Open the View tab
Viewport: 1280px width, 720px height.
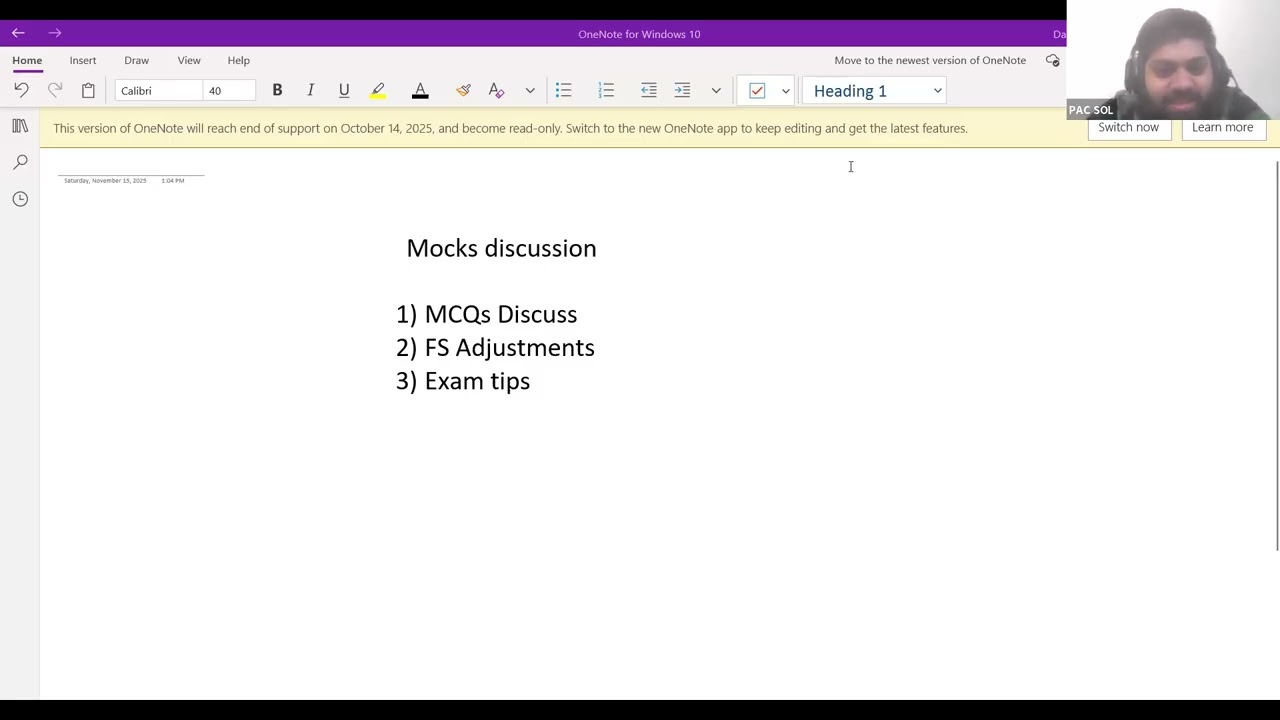click(189, 60)
